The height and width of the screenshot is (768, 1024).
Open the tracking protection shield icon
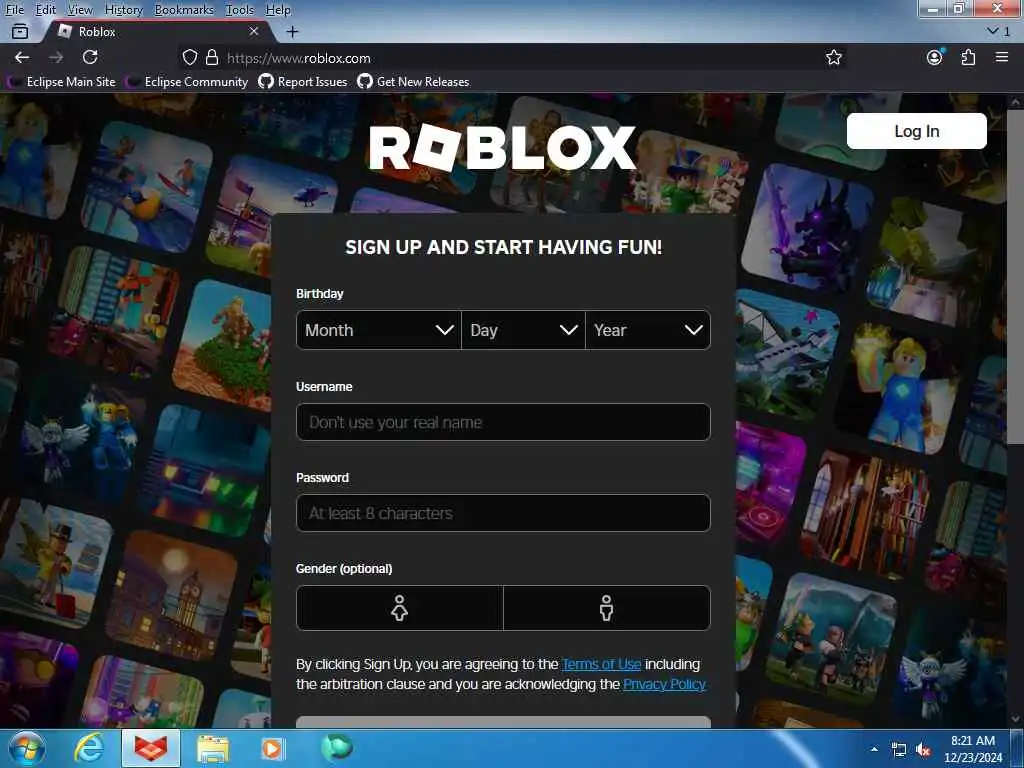(x=189, y=57)
